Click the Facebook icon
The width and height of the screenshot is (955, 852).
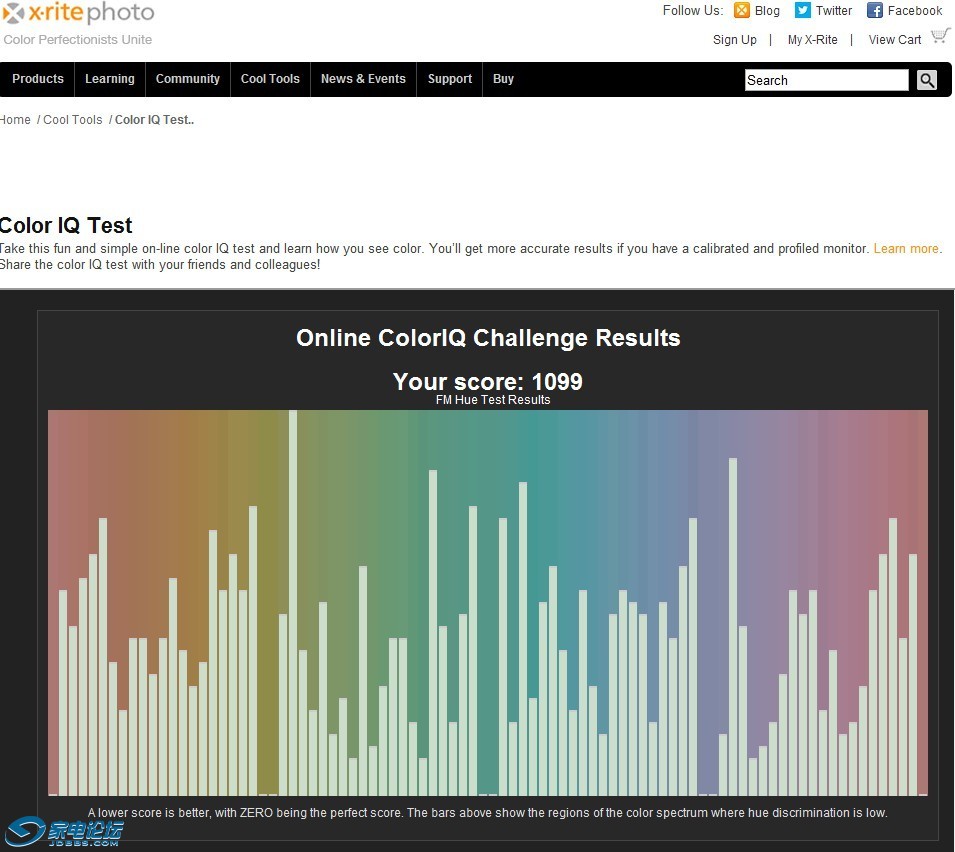[x=875, y=11]
